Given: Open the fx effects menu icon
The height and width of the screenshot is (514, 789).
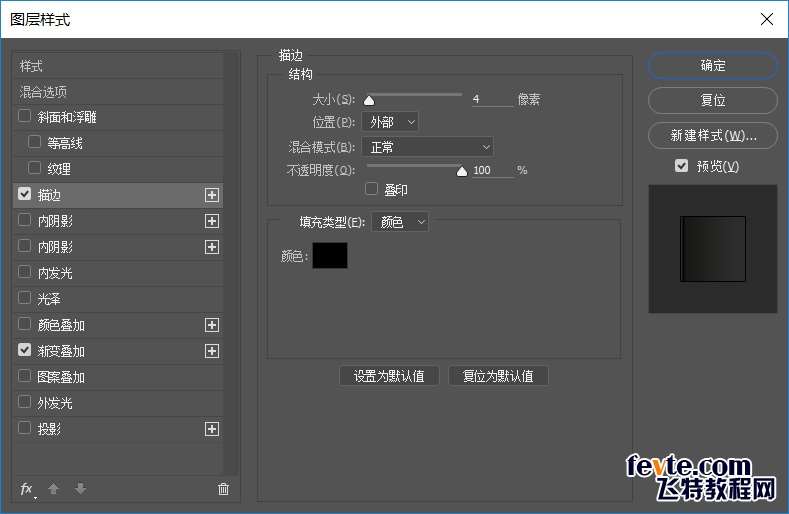Looking at the screenshot, I should [27, 489].
